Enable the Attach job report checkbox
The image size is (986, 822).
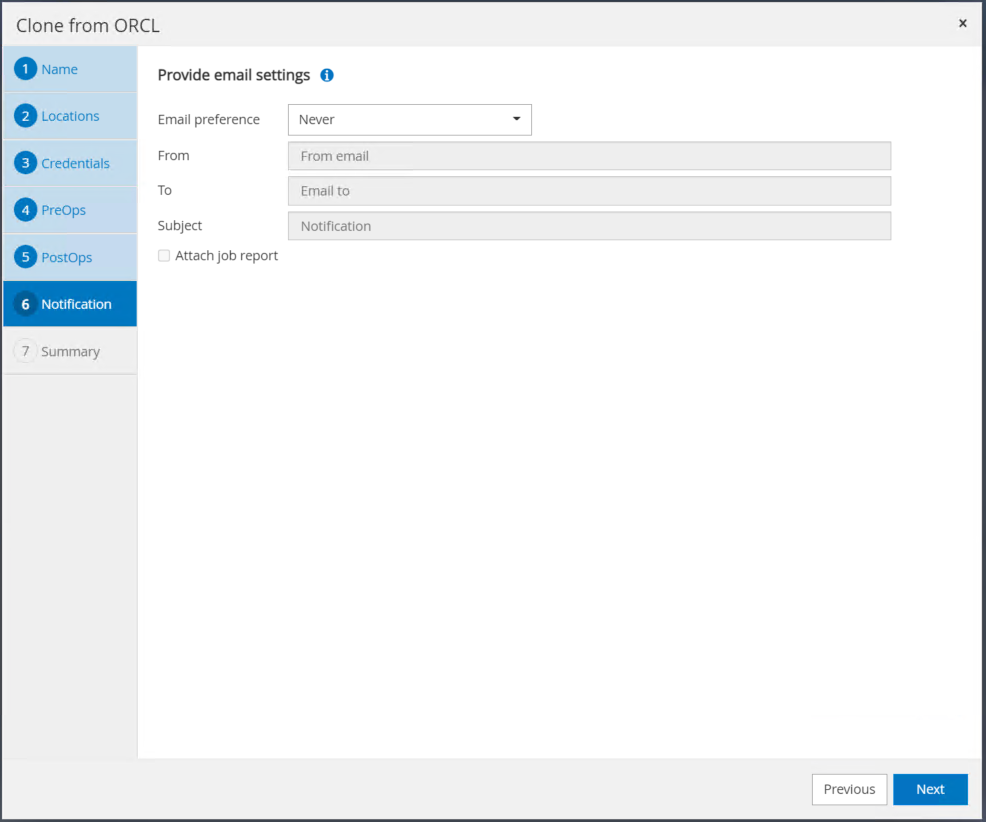point(164,256)
